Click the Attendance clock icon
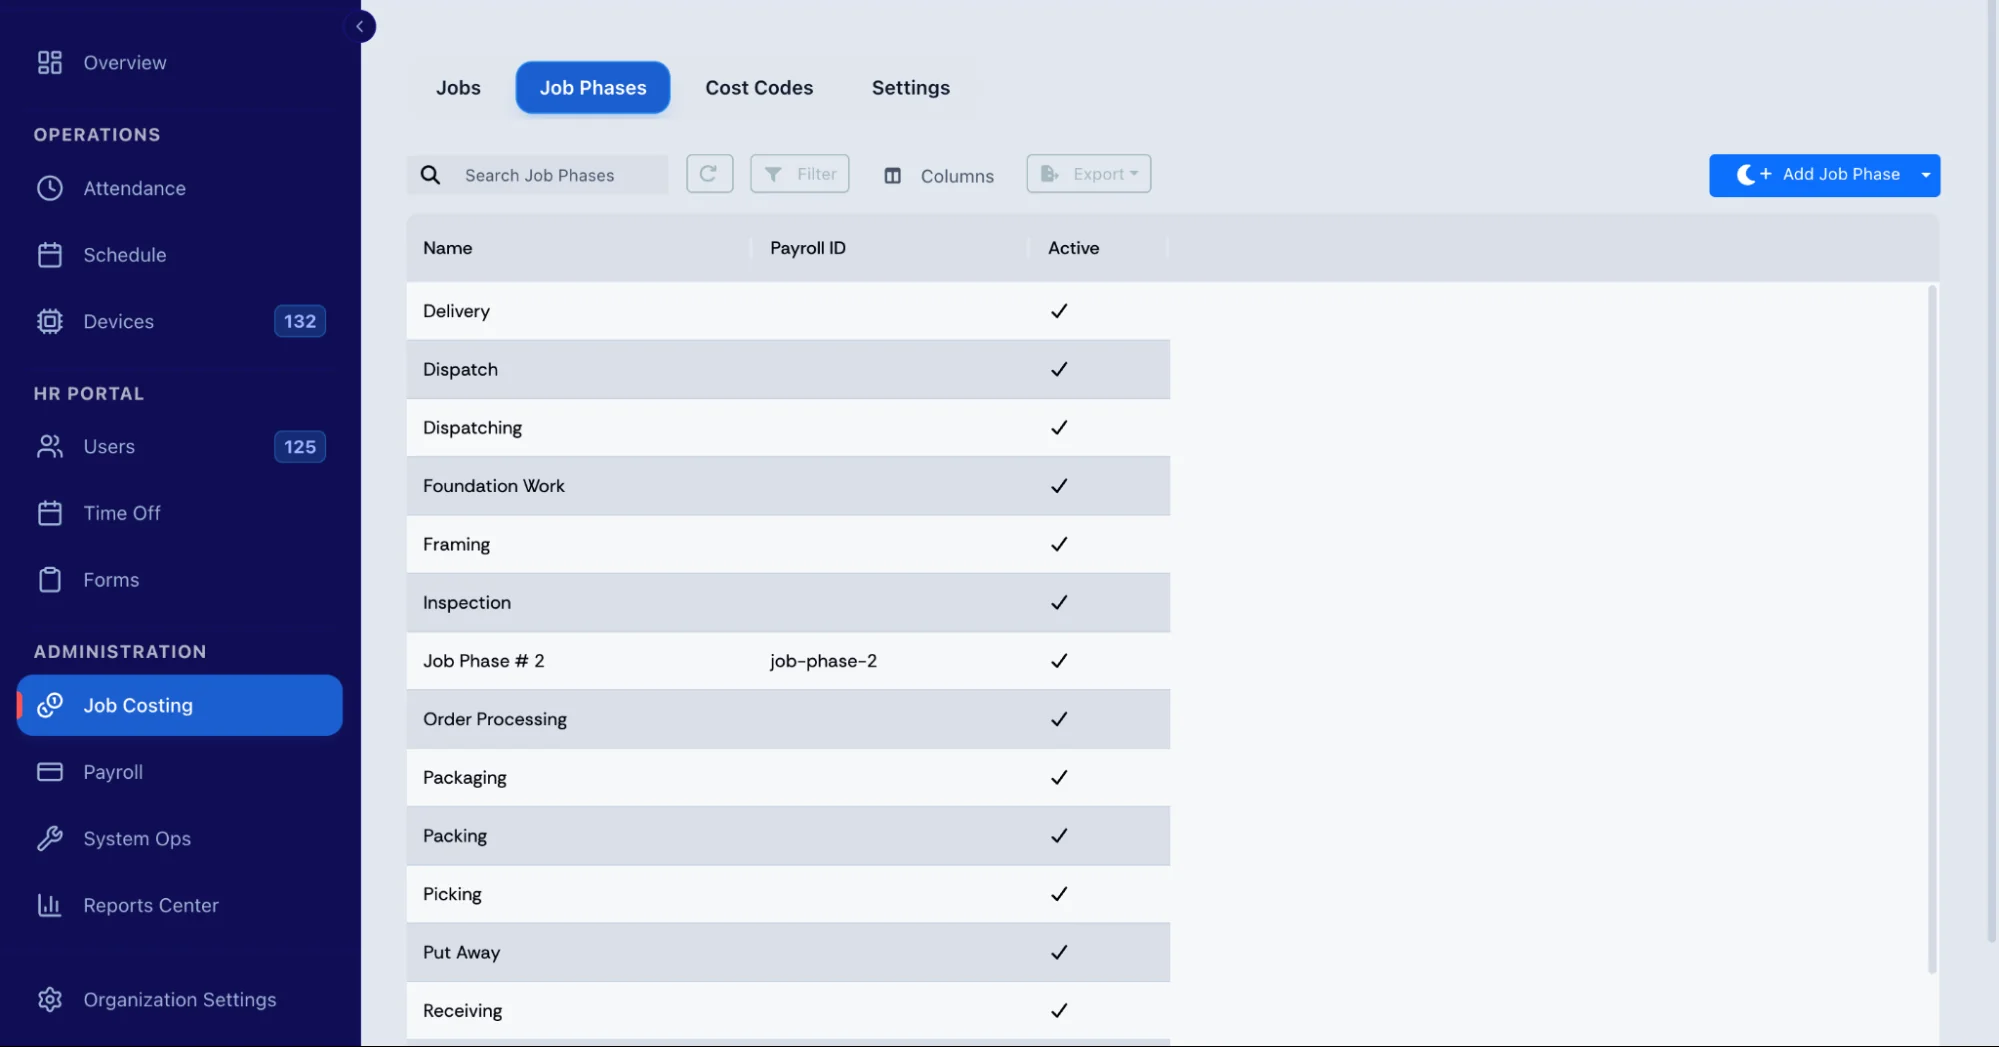Viewport: 1999px width, 1047px height. 50,188
